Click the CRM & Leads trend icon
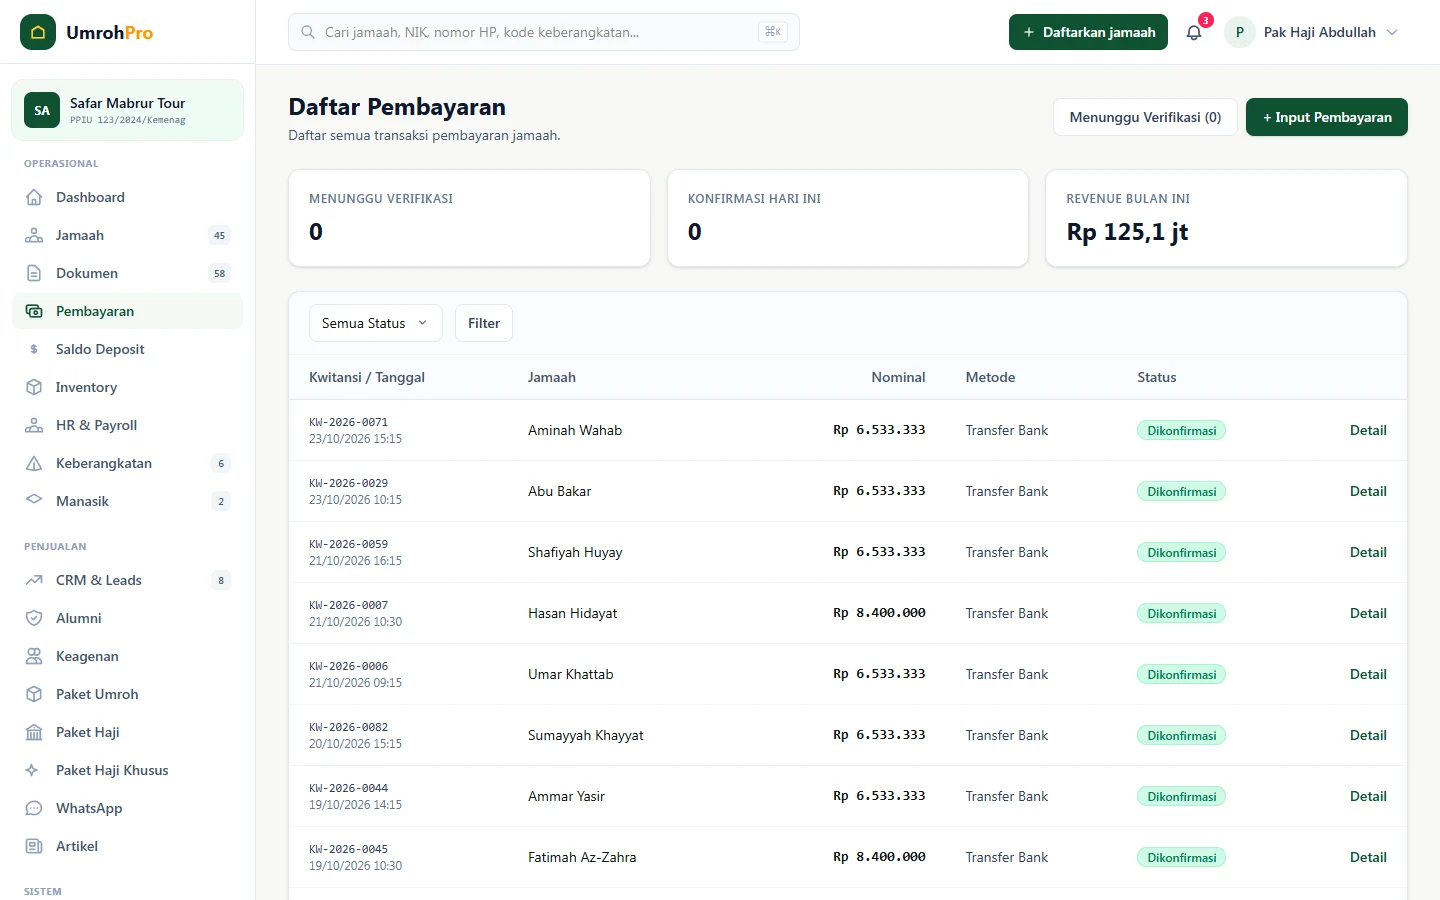 [34, 580]
